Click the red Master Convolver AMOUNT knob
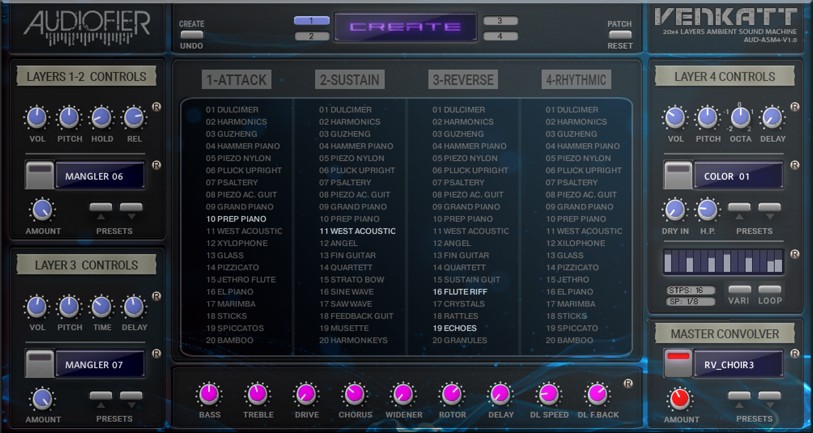Viewport: 813px width, 433px height. click(680, 399)
